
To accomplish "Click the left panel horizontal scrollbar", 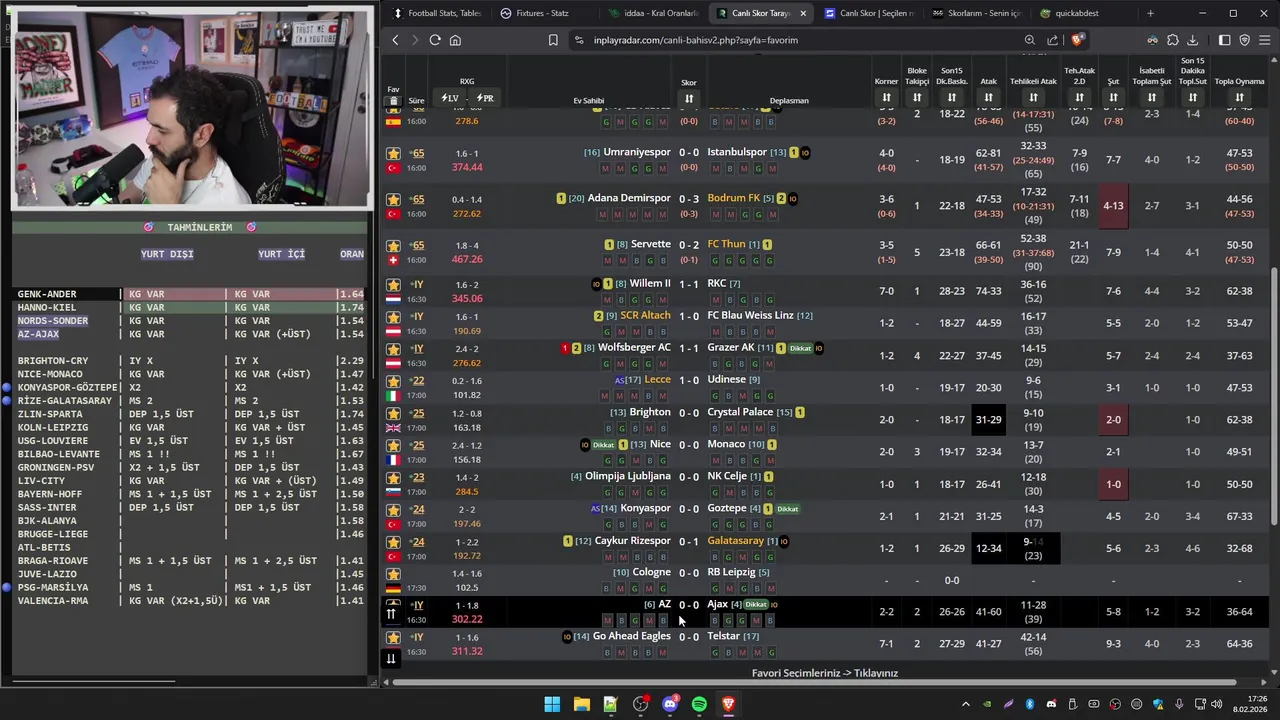I will coord(95,681).
